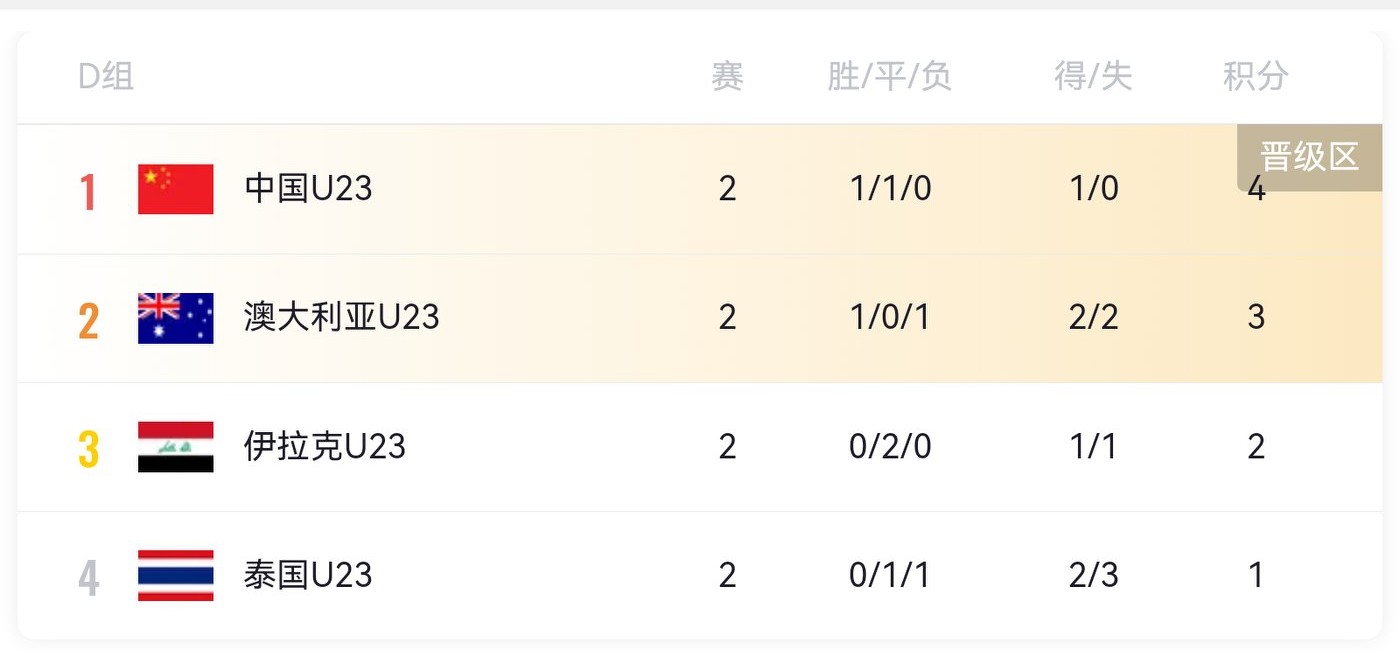
Task: Click the Thailand flag icon
Action: click(175, 575)
